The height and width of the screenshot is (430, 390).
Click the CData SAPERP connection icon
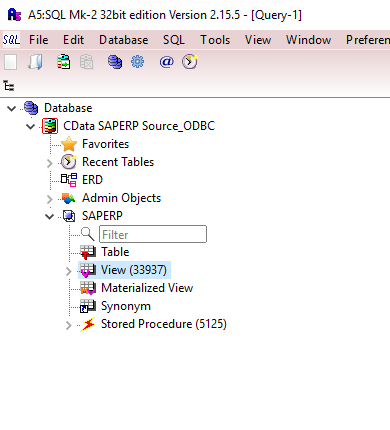tap(50, 126)
